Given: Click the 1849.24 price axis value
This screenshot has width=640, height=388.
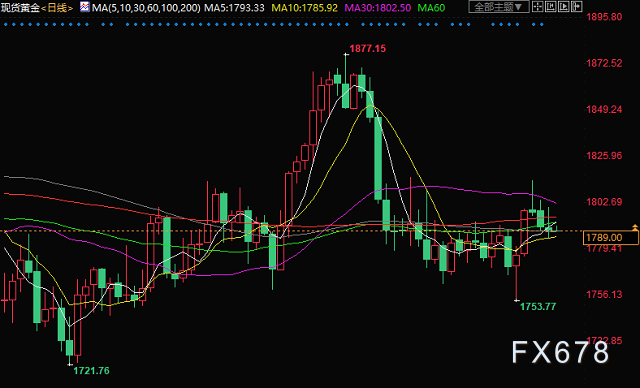Looking at the screenshot, I should click(x=604, y=109).
